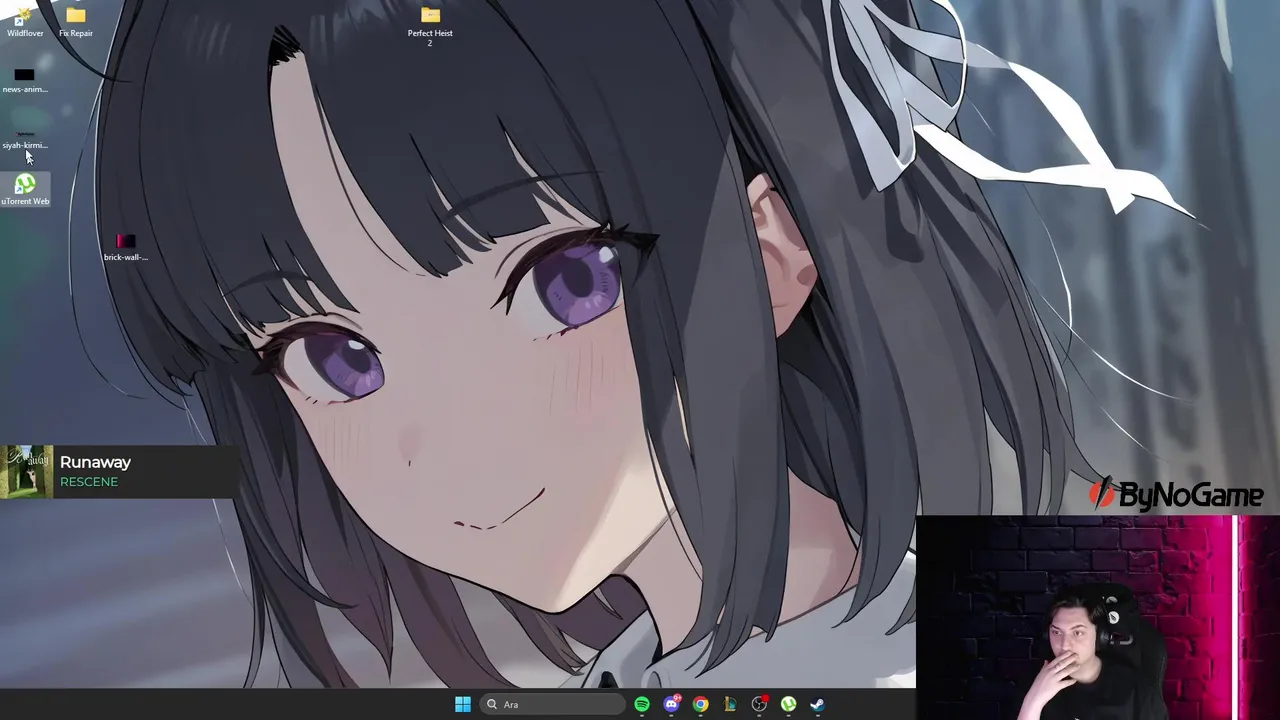Open the Wildflover desktop shortcut

24,21
